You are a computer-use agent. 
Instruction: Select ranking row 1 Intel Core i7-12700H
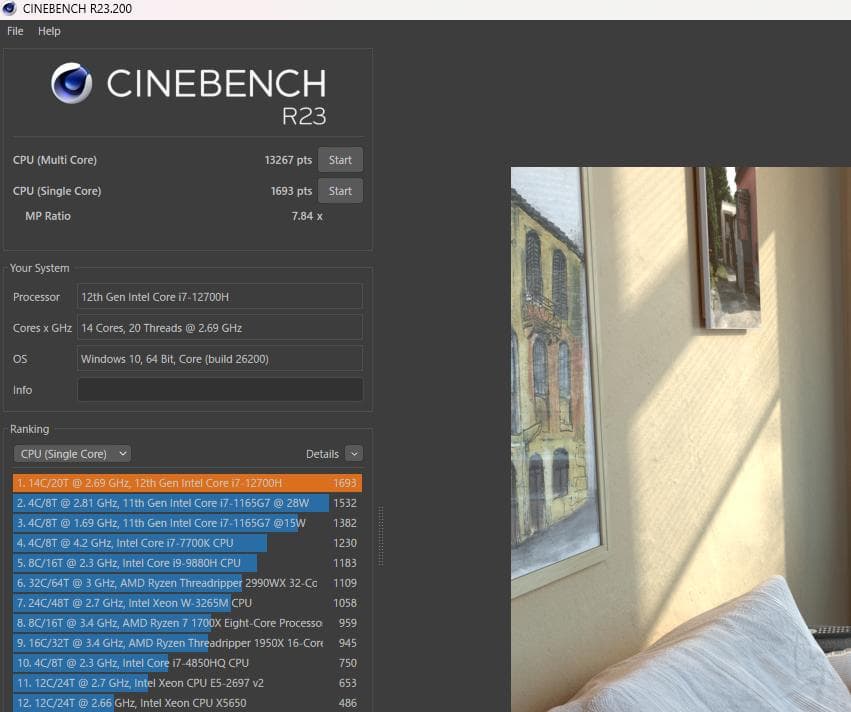(187, 483)
